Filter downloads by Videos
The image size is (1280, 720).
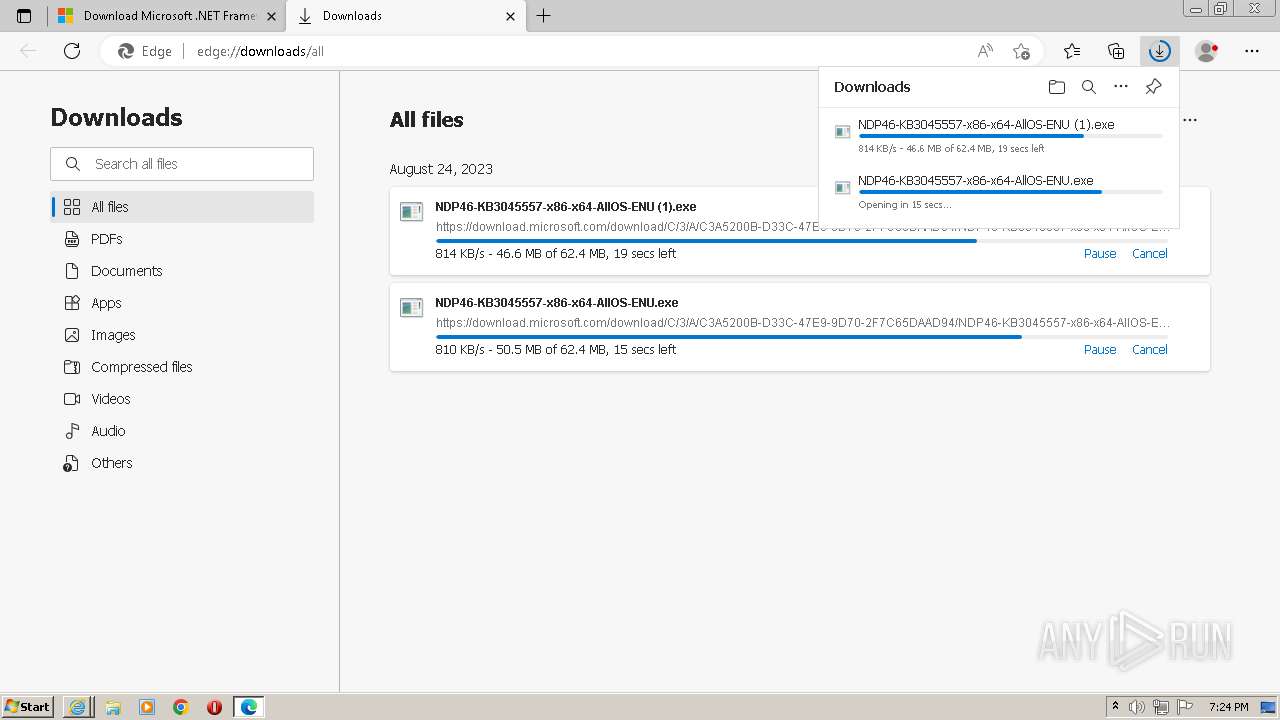coord(183,399)
